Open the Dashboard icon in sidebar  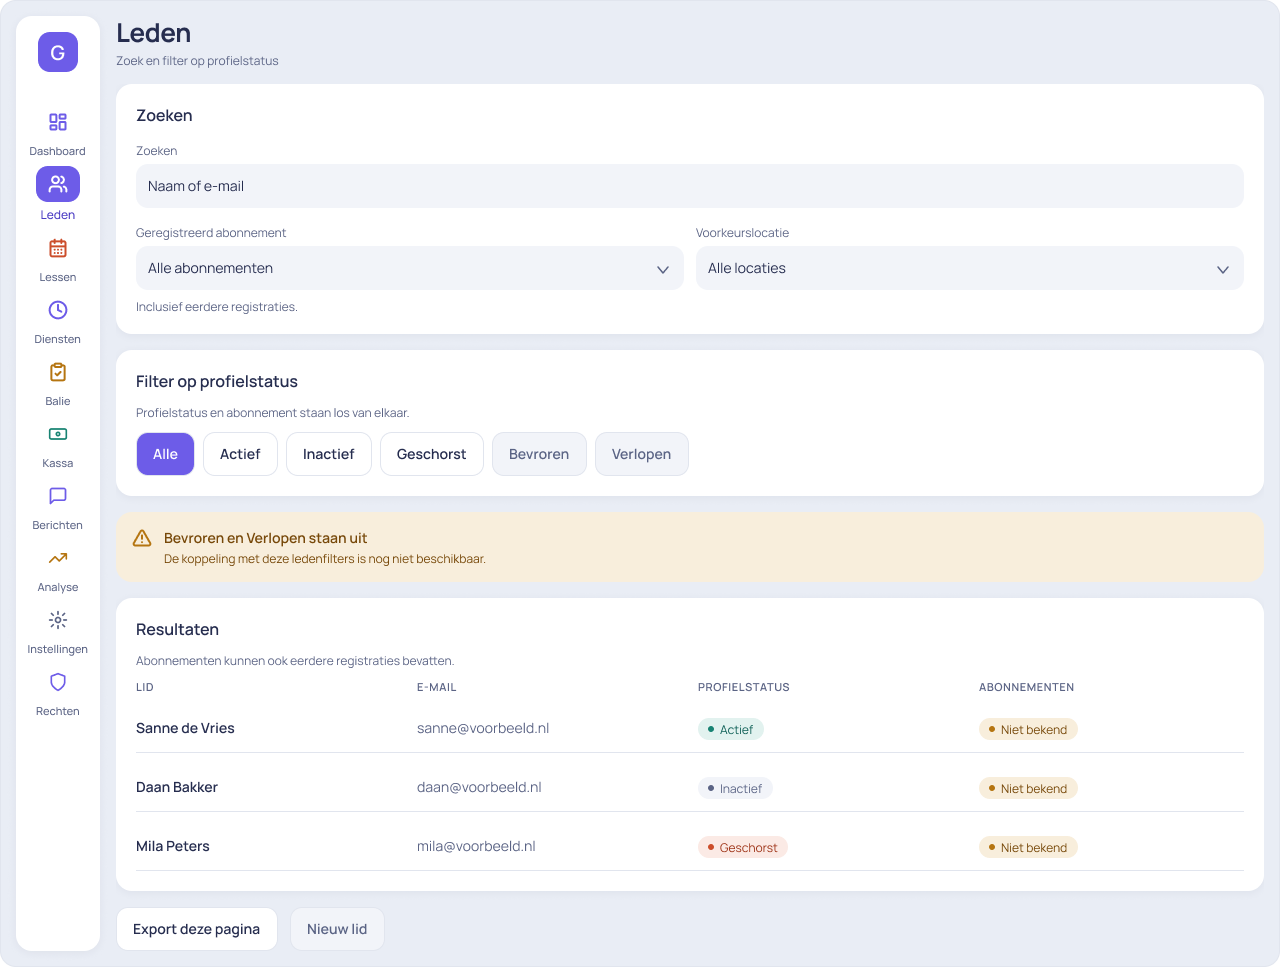coord(58,122)
